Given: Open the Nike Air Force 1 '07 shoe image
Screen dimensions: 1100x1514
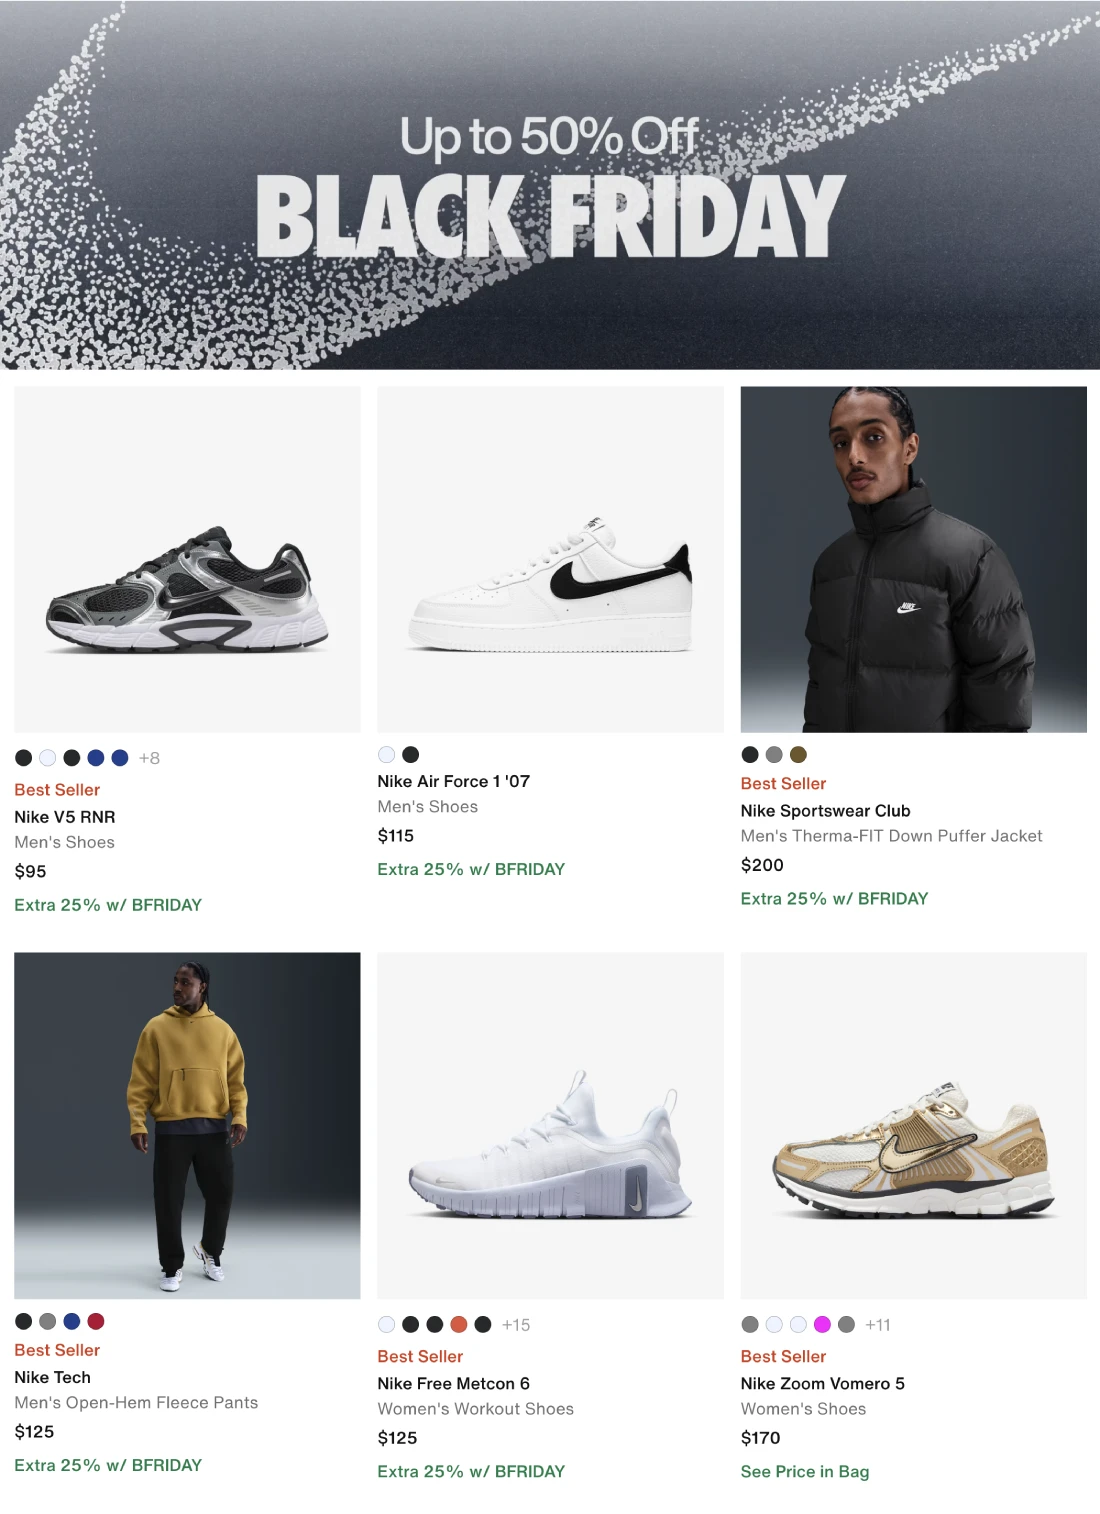Looking at the screenshot, I should click(x=550, y=559).
